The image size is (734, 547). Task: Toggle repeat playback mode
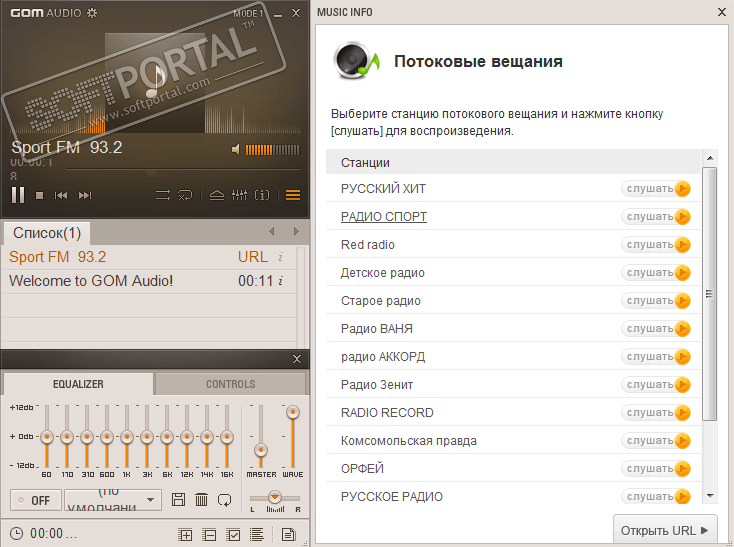(x=185, y=195)
